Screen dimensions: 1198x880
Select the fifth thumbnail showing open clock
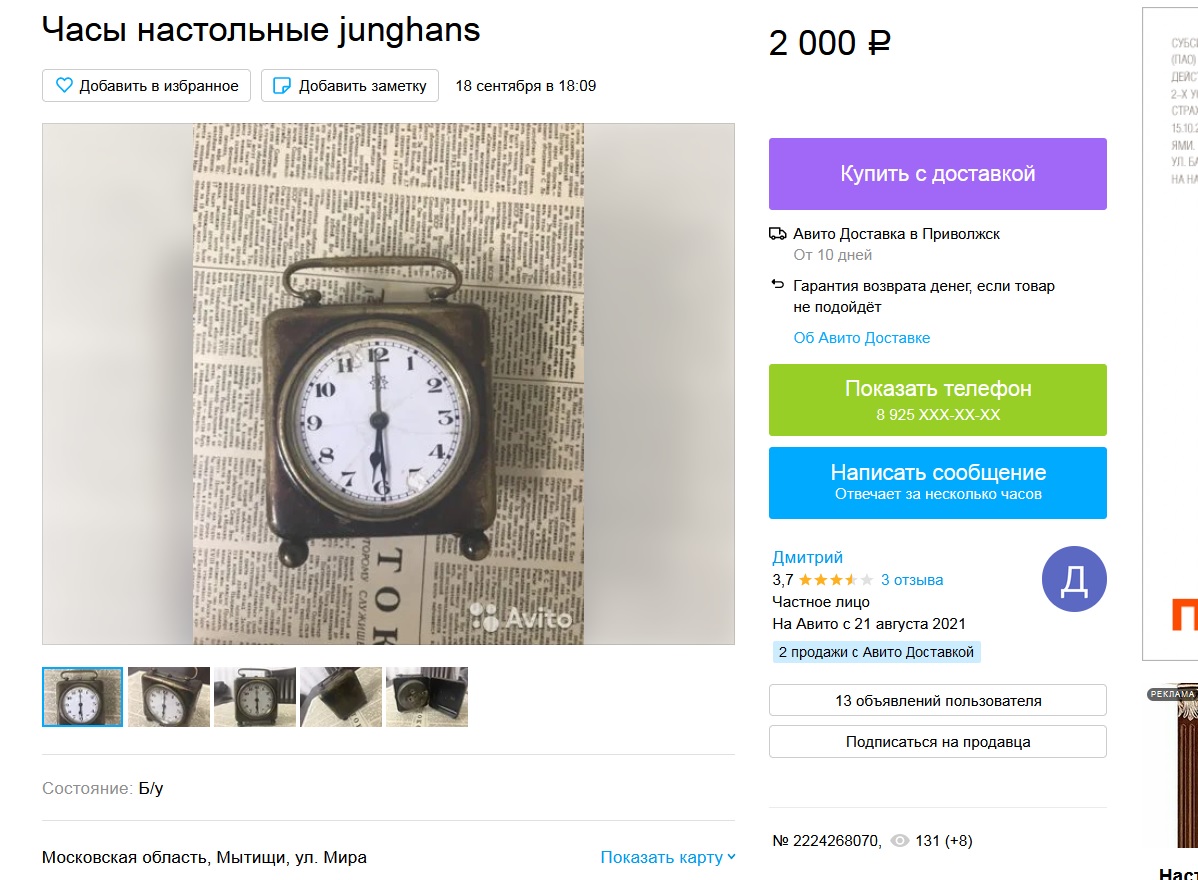(x=427, y=697)
